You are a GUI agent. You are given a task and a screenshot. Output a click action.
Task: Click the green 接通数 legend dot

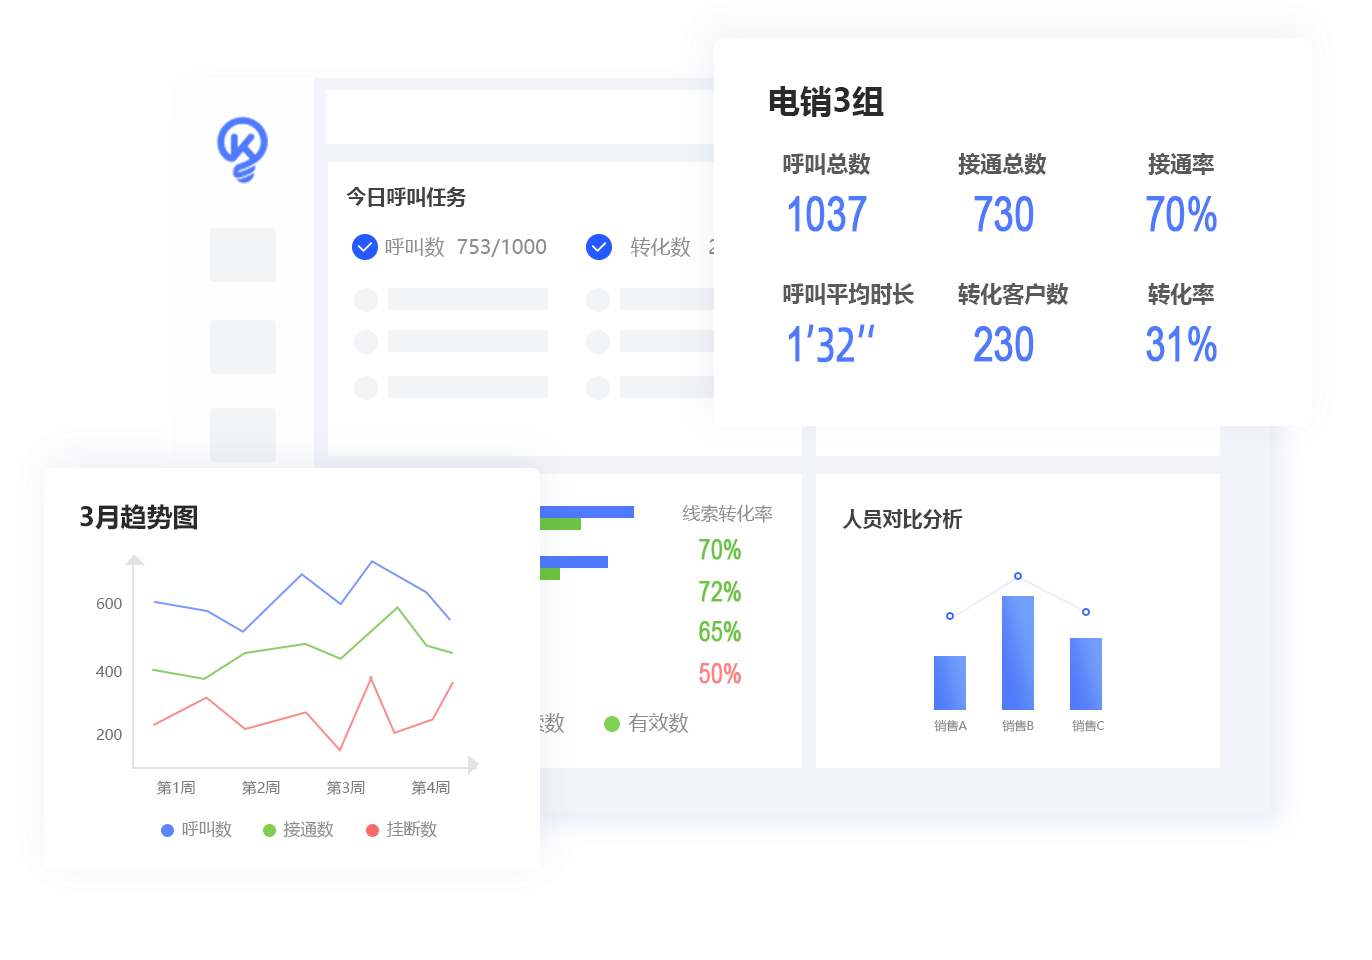(269, 830)
